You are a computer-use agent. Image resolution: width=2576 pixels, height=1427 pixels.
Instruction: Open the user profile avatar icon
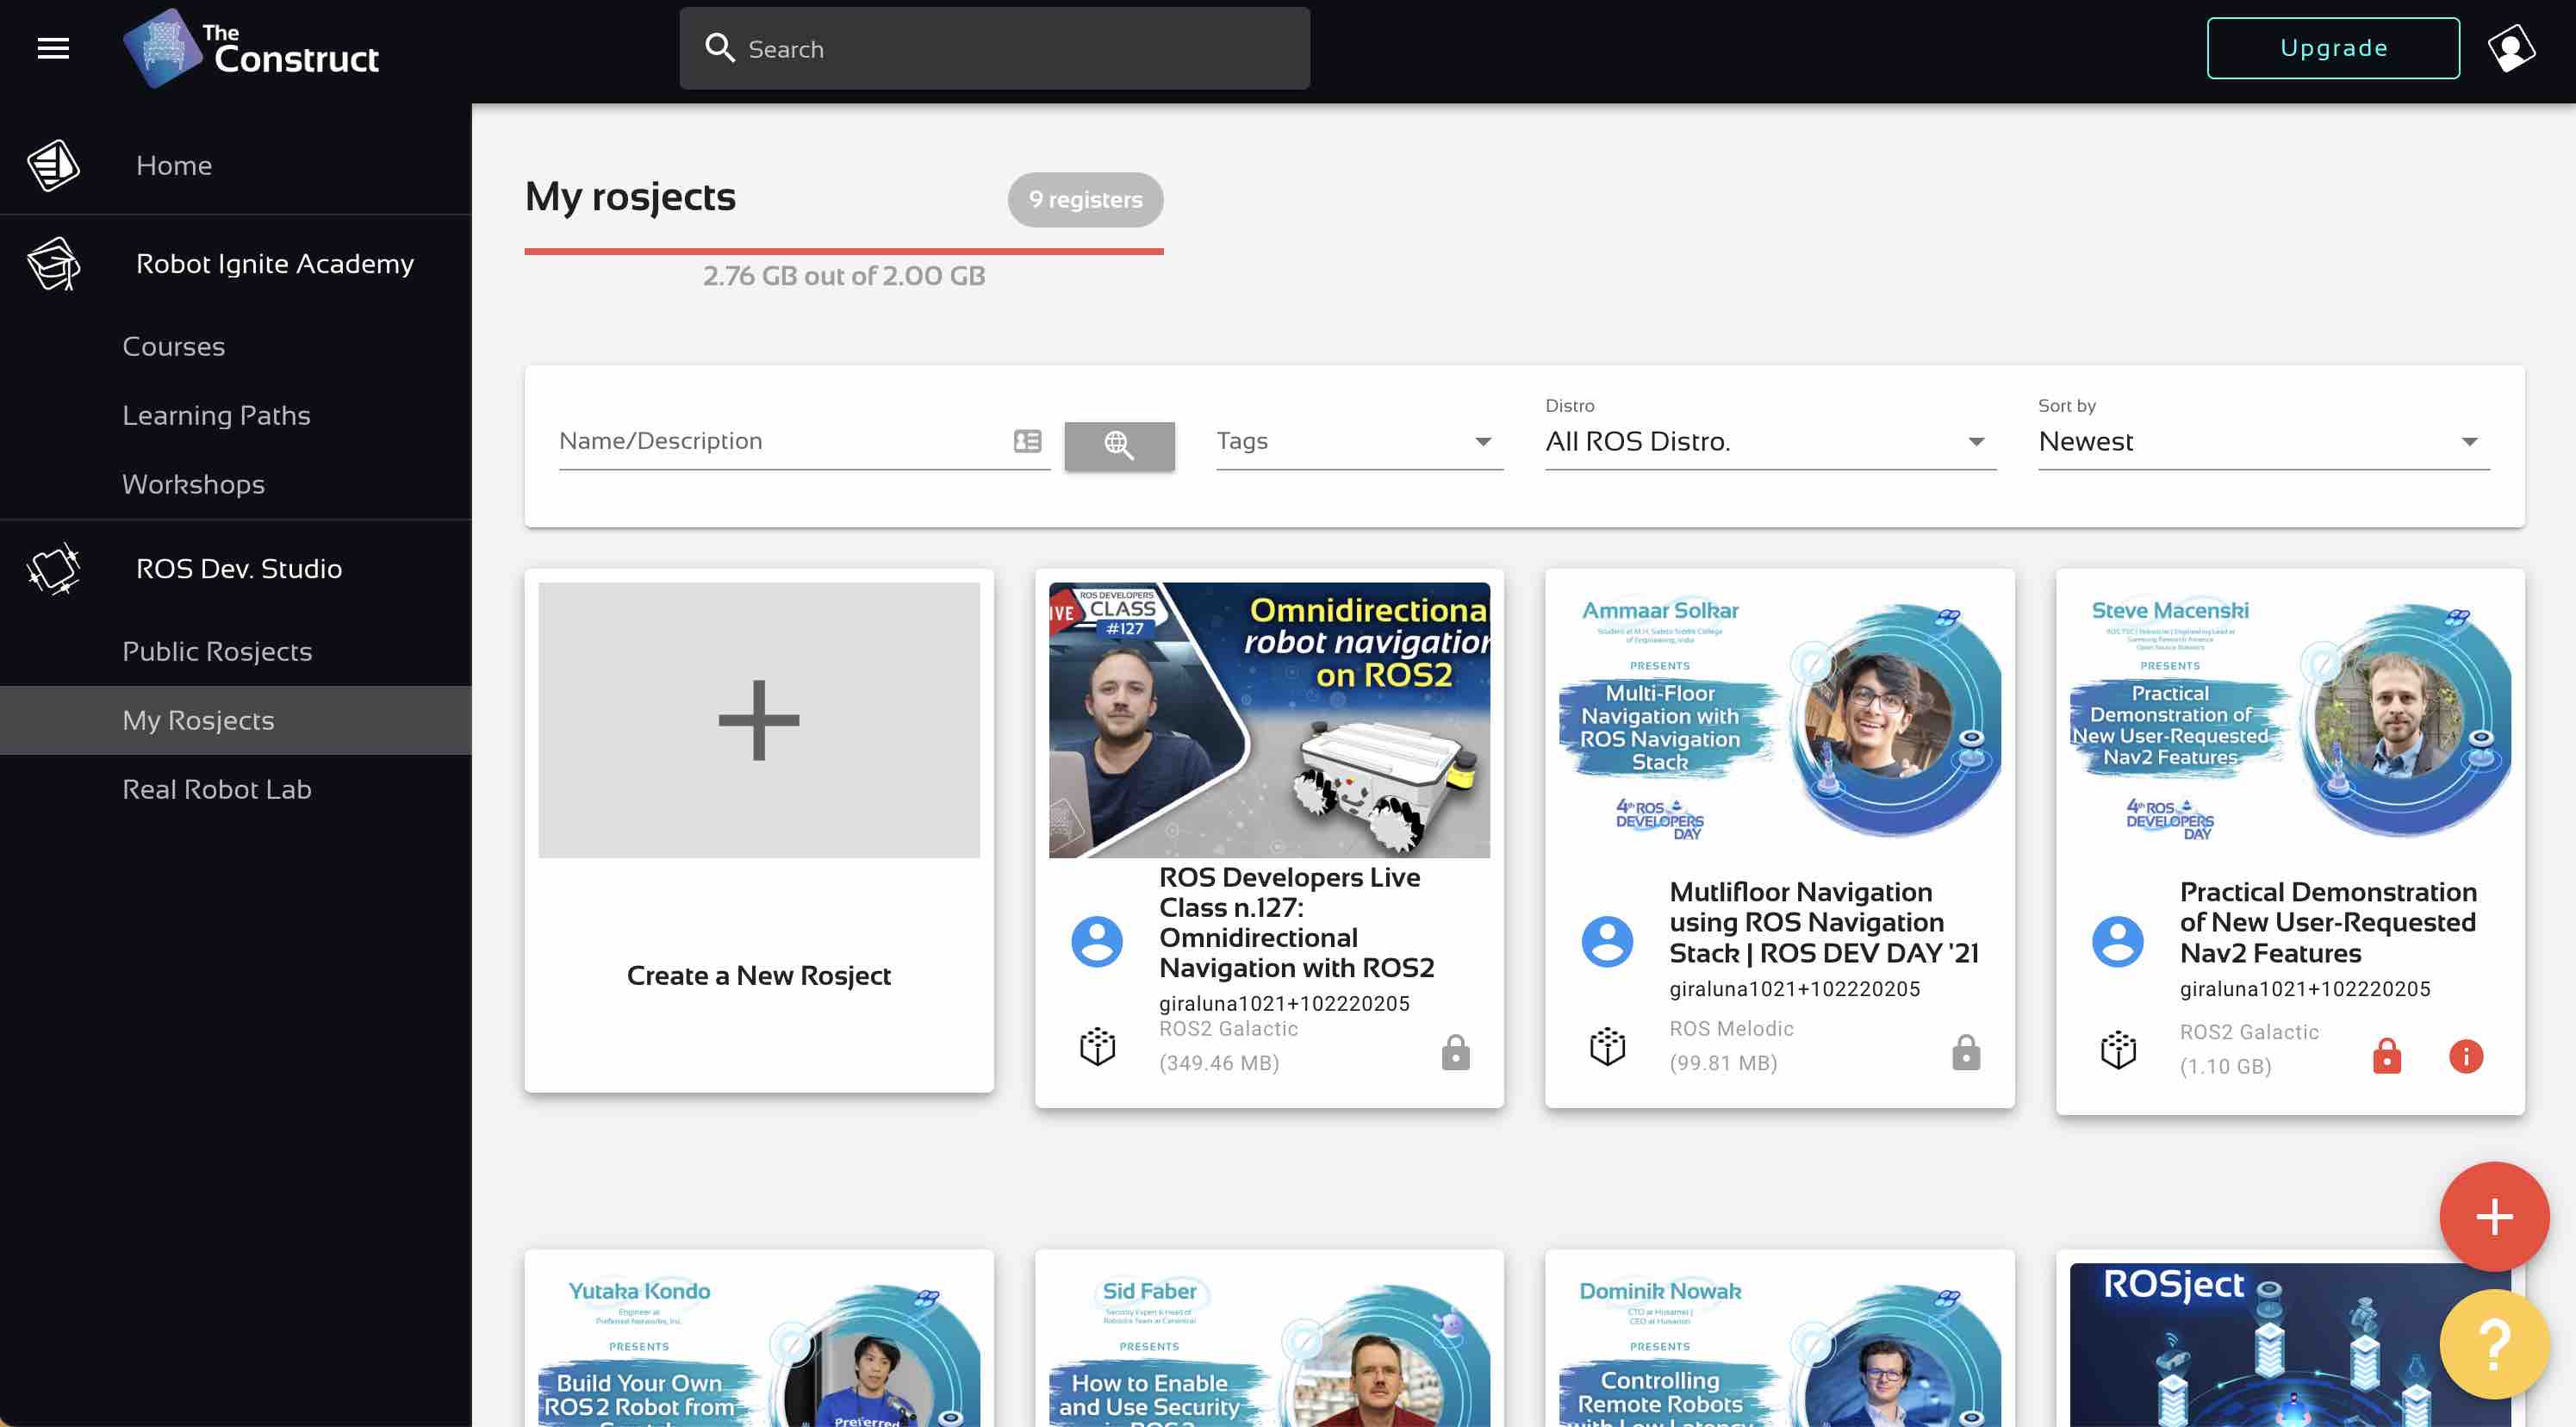coord(2511,48)
